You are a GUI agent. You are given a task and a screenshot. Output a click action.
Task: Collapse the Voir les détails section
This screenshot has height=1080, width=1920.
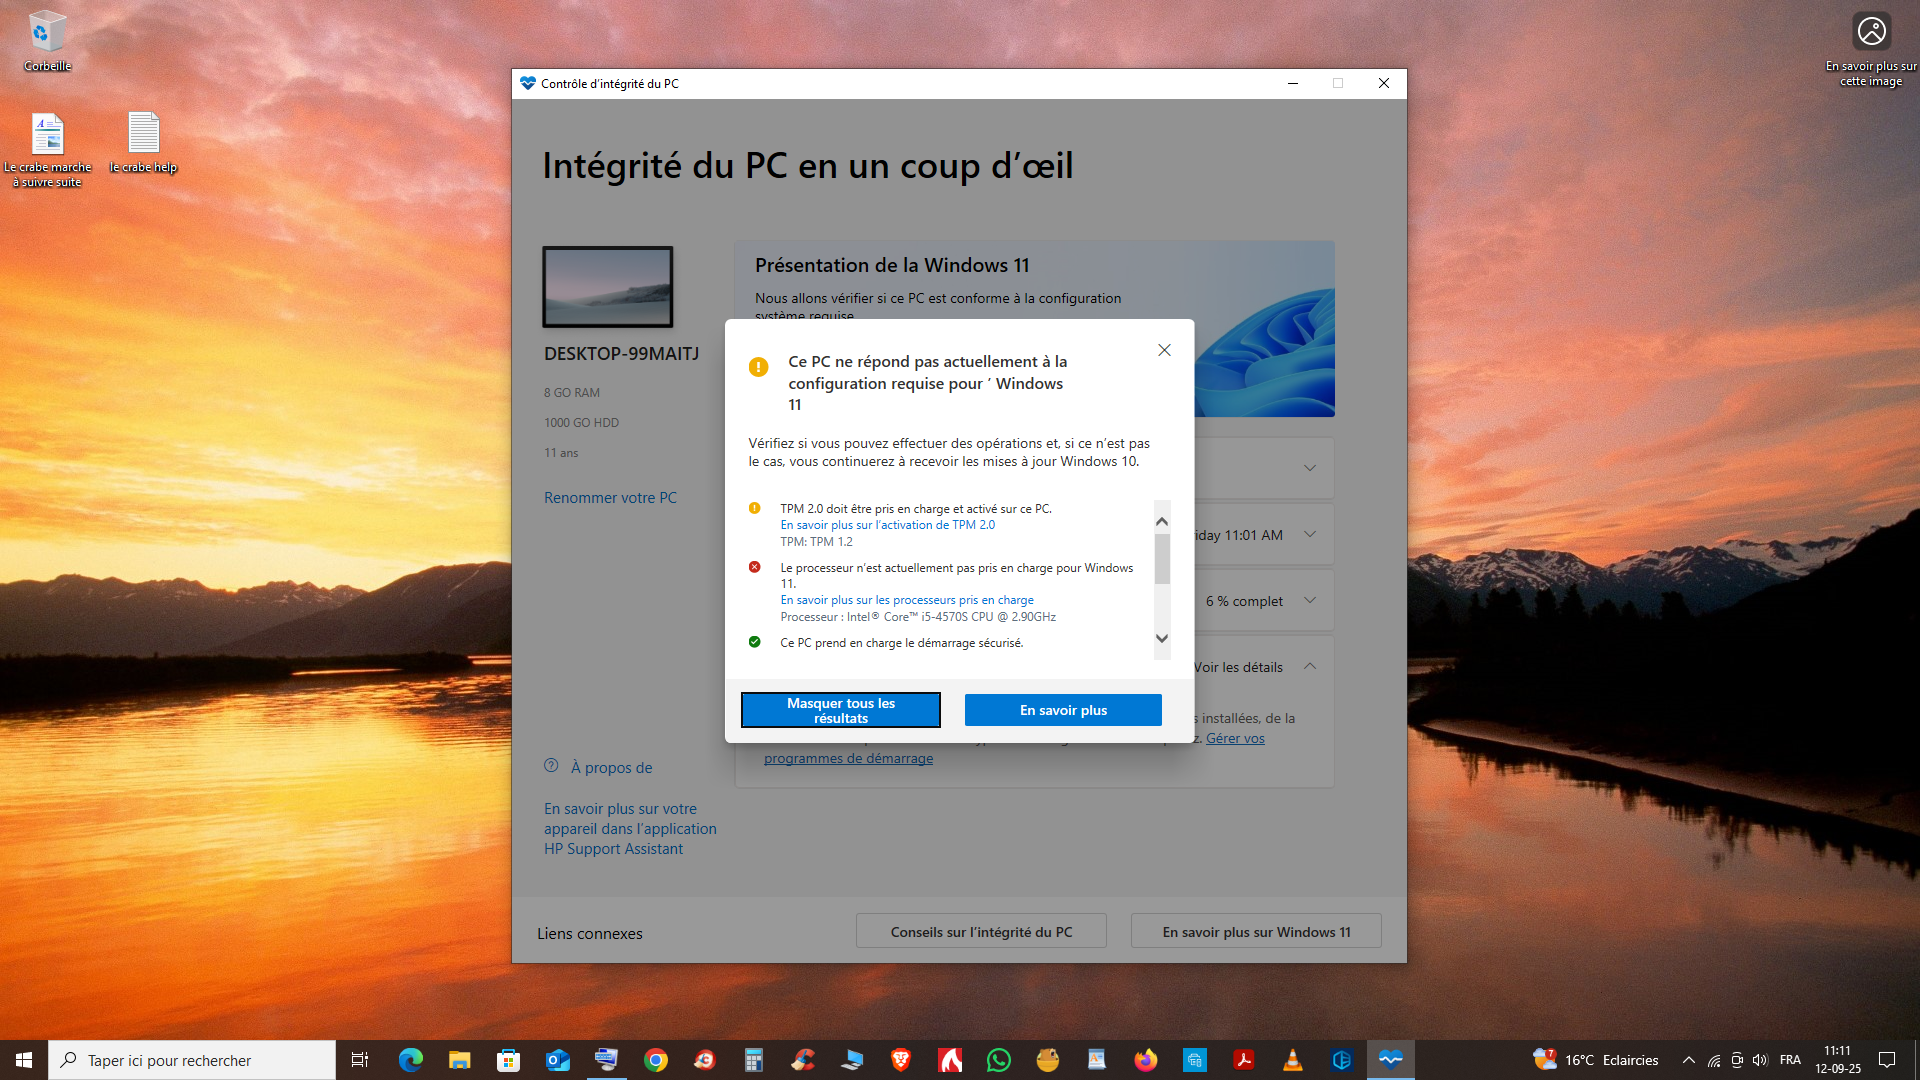[x=1310, y=667]
